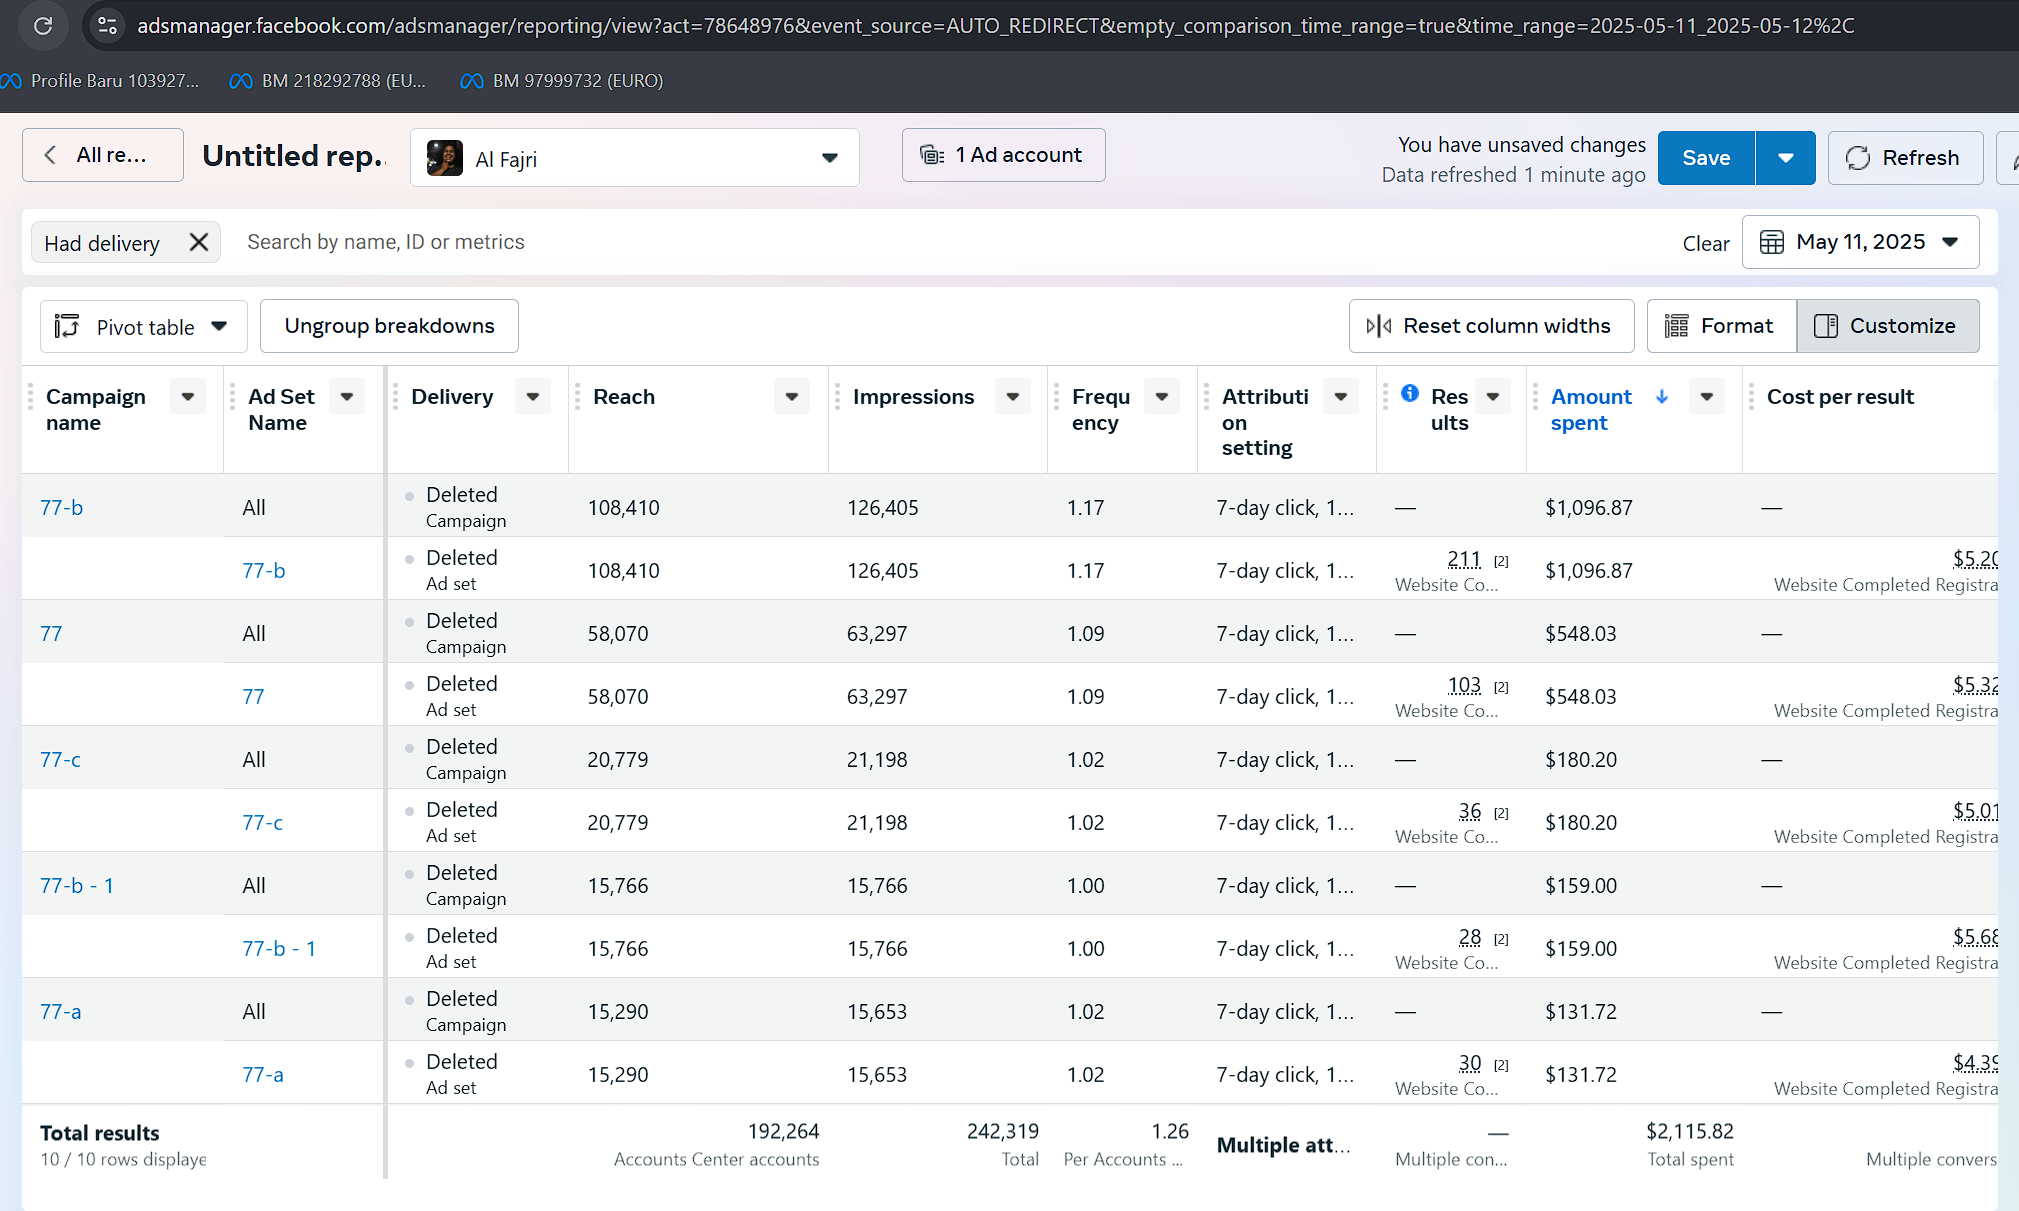2019x1211 pixels.
Task: Open the Format panel
Action: coord(1721,326)
